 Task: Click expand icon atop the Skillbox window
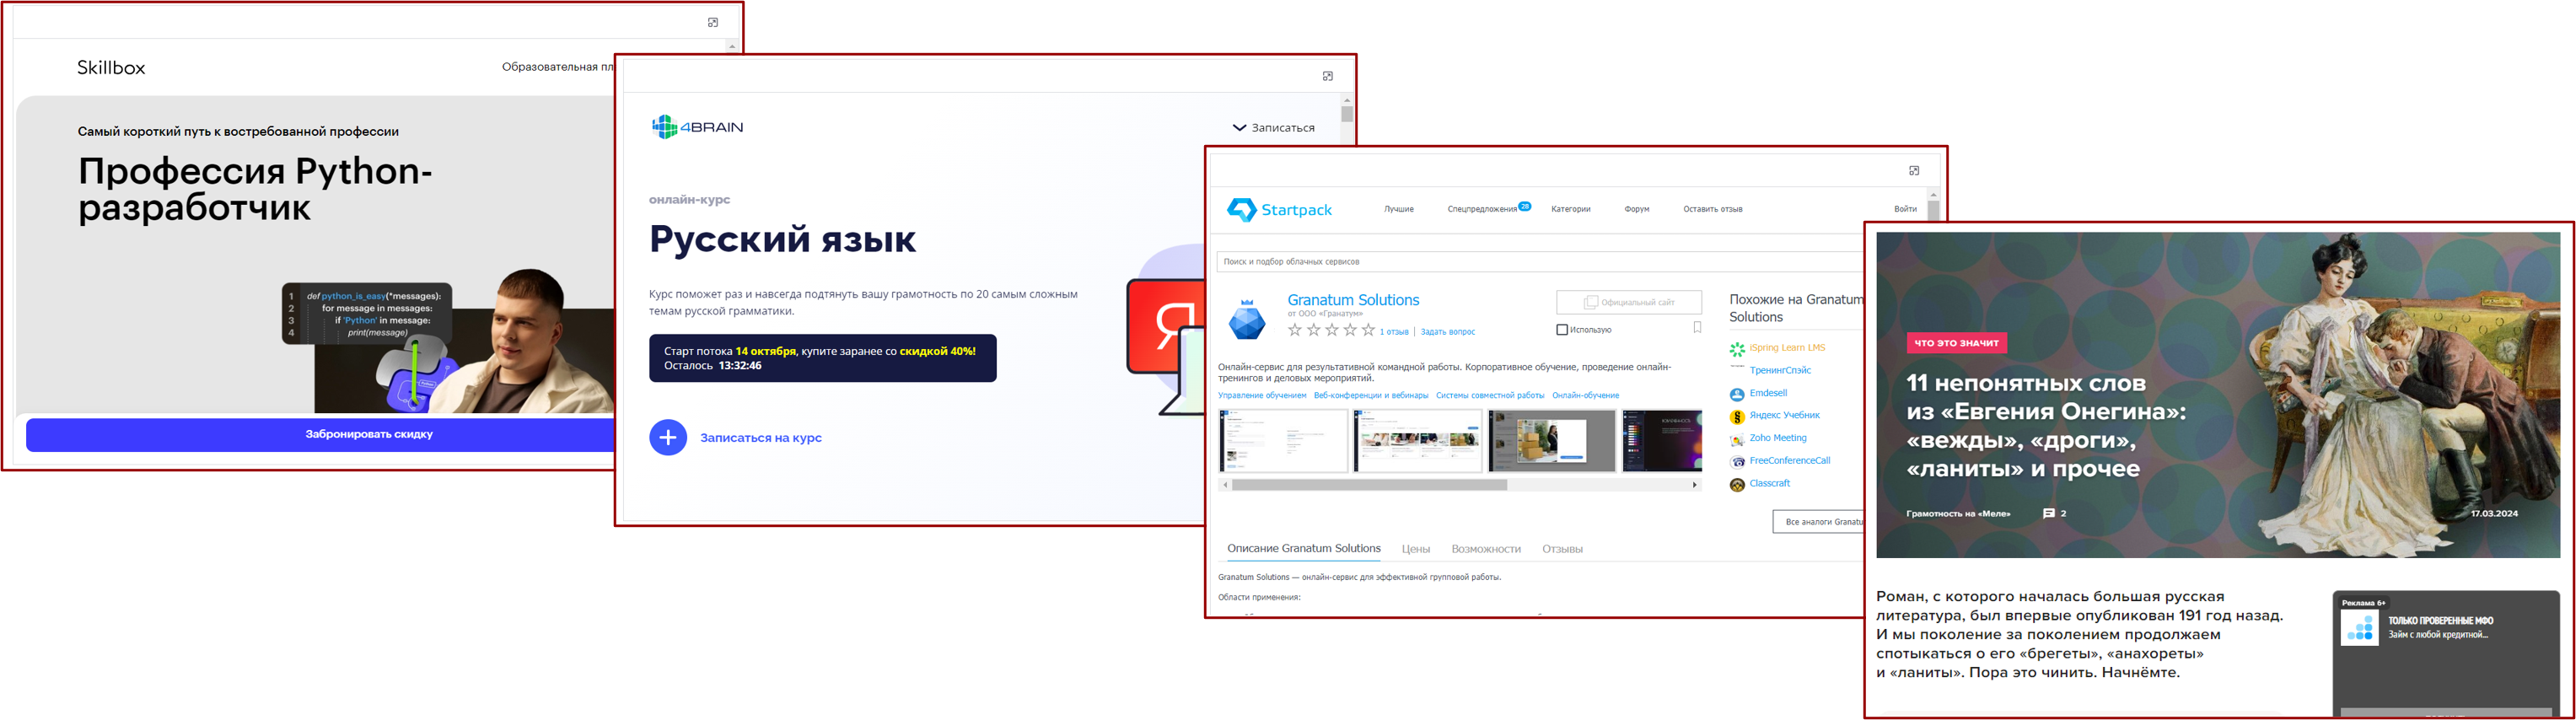[x=713, y=22]
